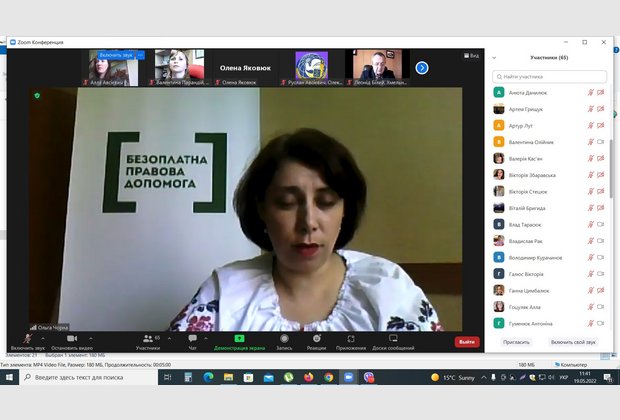This screenshot has width=620, height=420.
Task: Click muted mic icon for Артур Лут
Action: (591, 125)
